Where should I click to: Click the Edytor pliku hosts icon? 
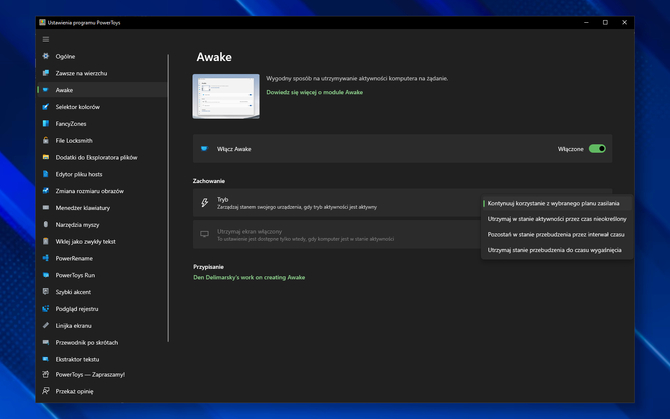46,174
